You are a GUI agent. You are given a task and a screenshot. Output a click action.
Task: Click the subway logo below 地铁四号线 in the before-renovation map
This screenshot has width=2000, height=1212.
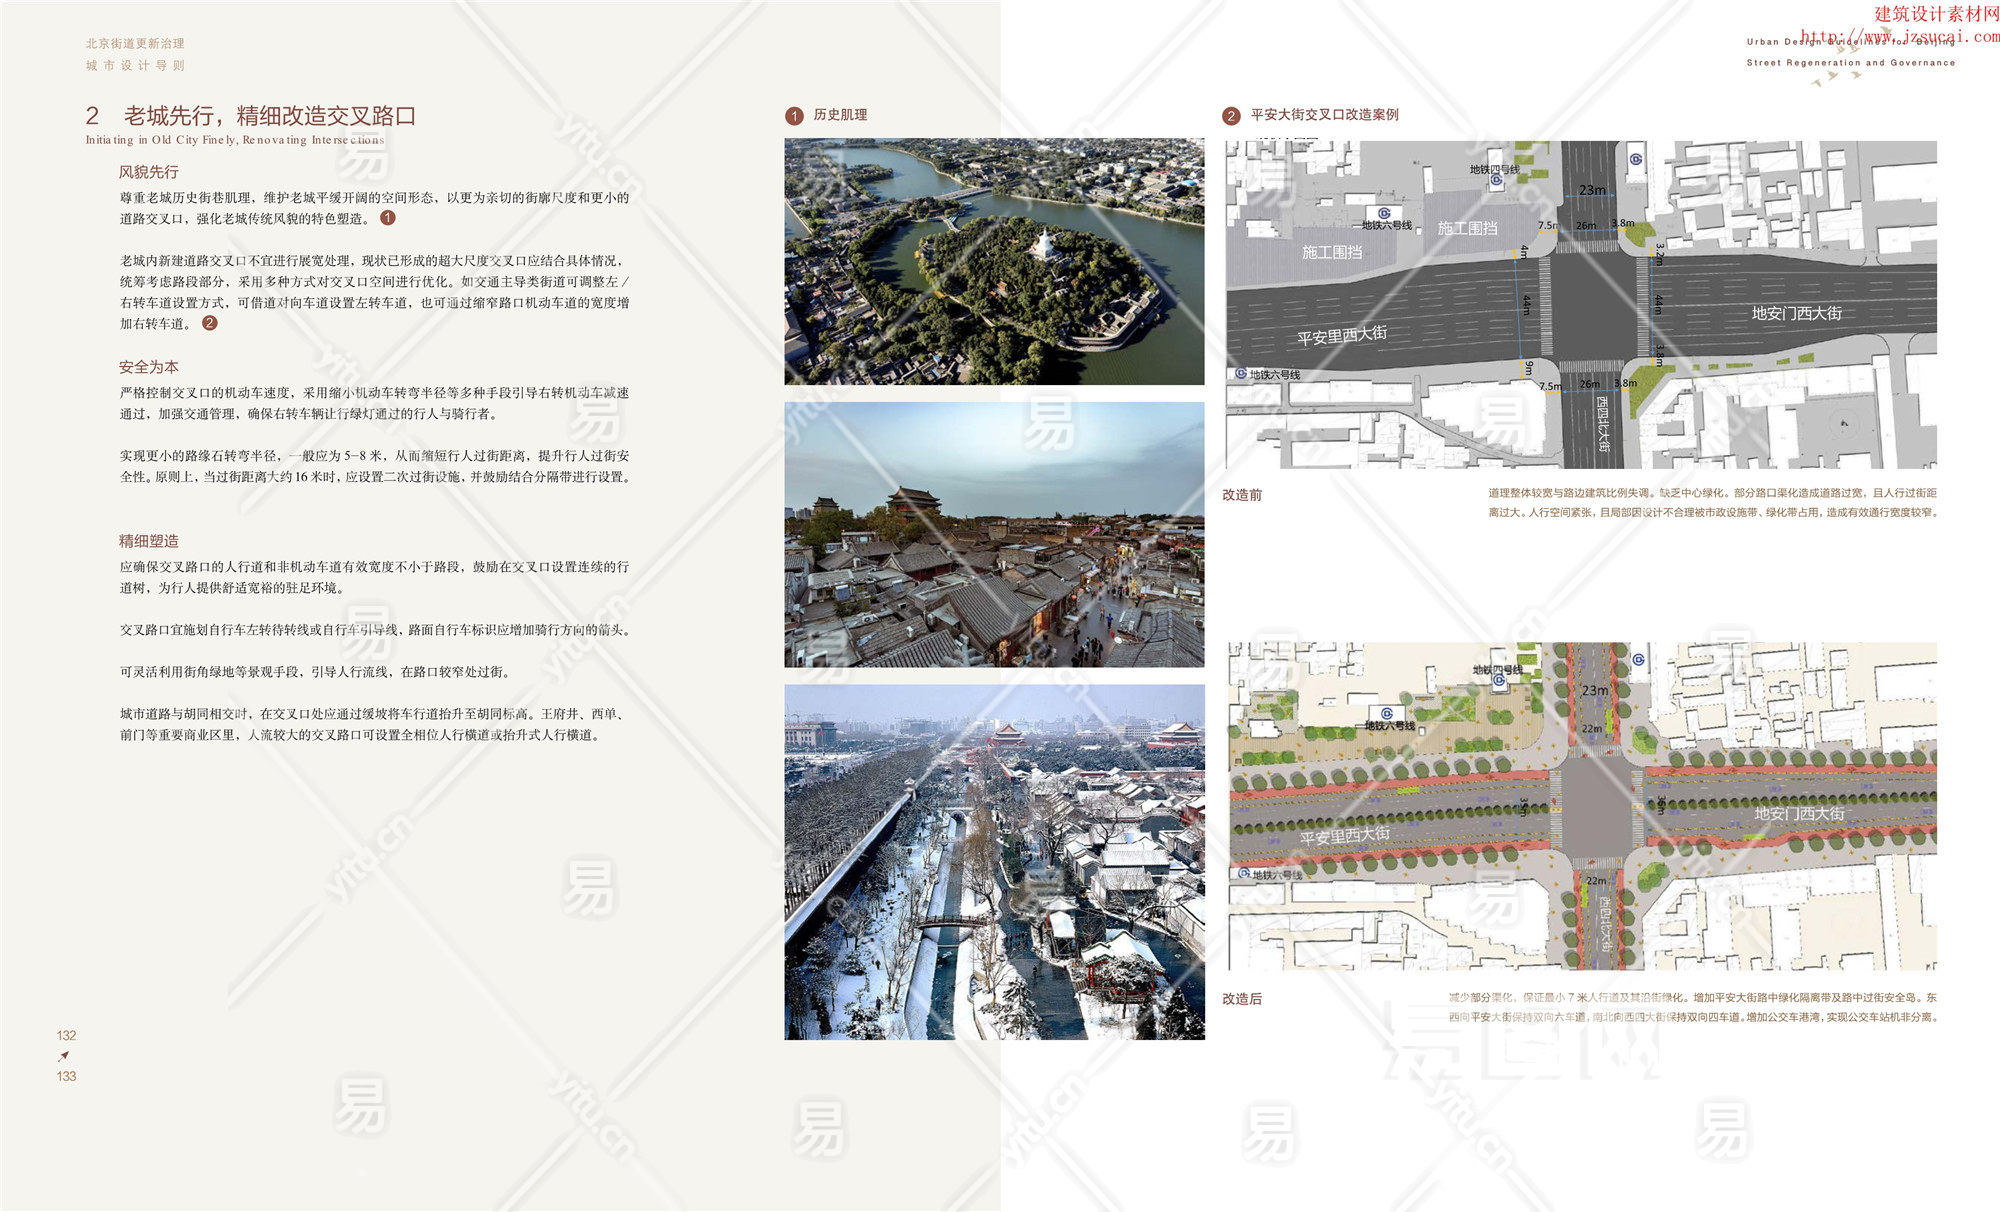1496,182
